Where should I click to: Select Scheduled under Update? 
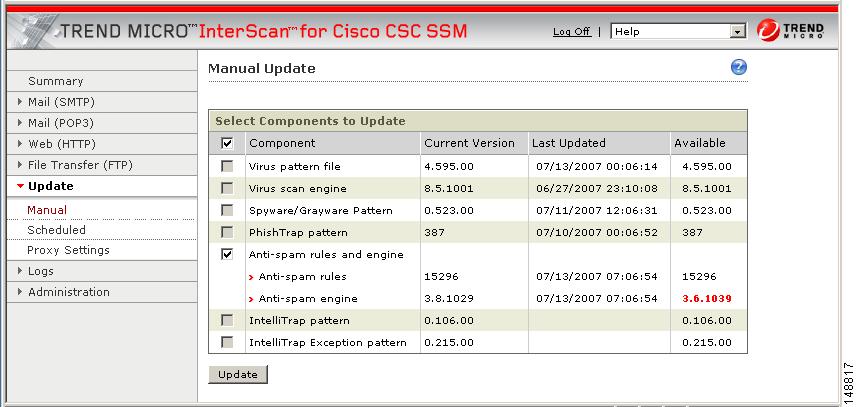click(x=56, y=230)
